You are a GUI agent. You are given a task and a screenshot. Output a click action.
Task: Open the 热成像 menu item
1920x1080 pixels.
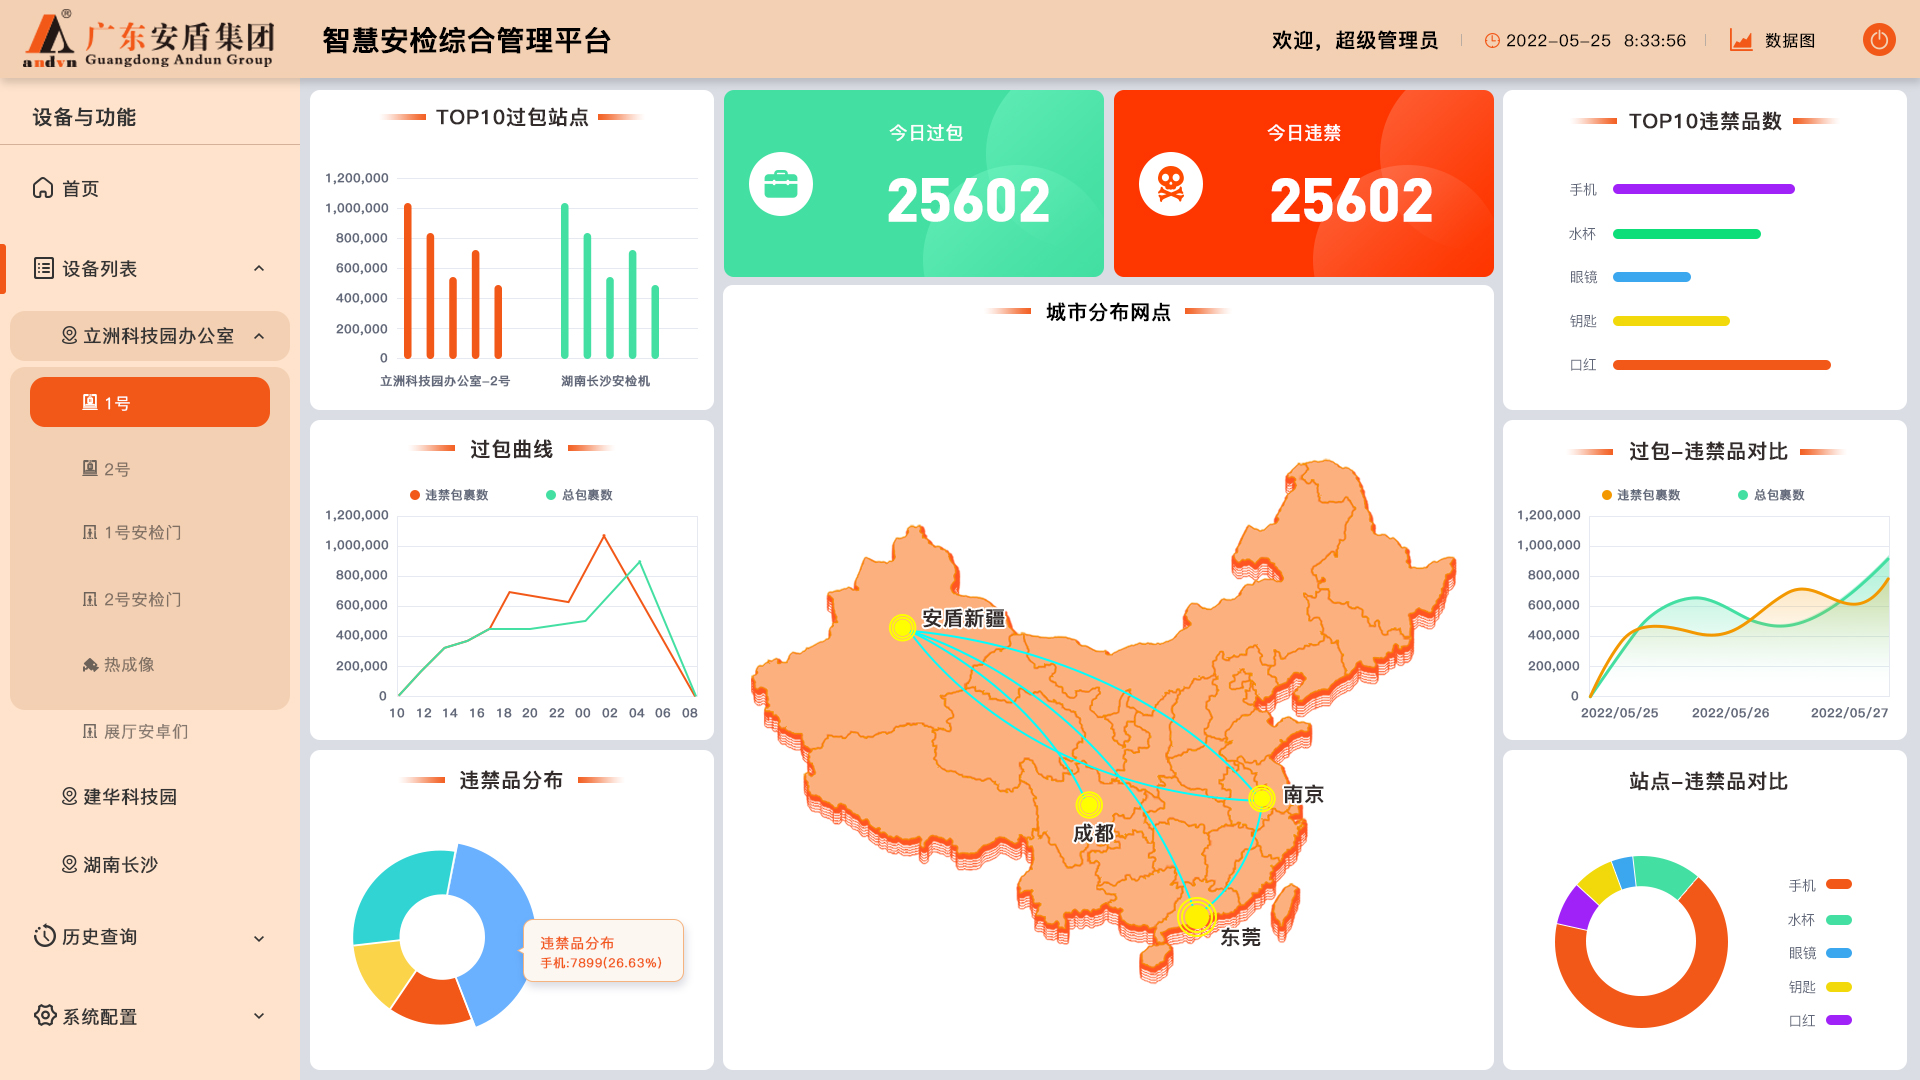click(128, 665)
